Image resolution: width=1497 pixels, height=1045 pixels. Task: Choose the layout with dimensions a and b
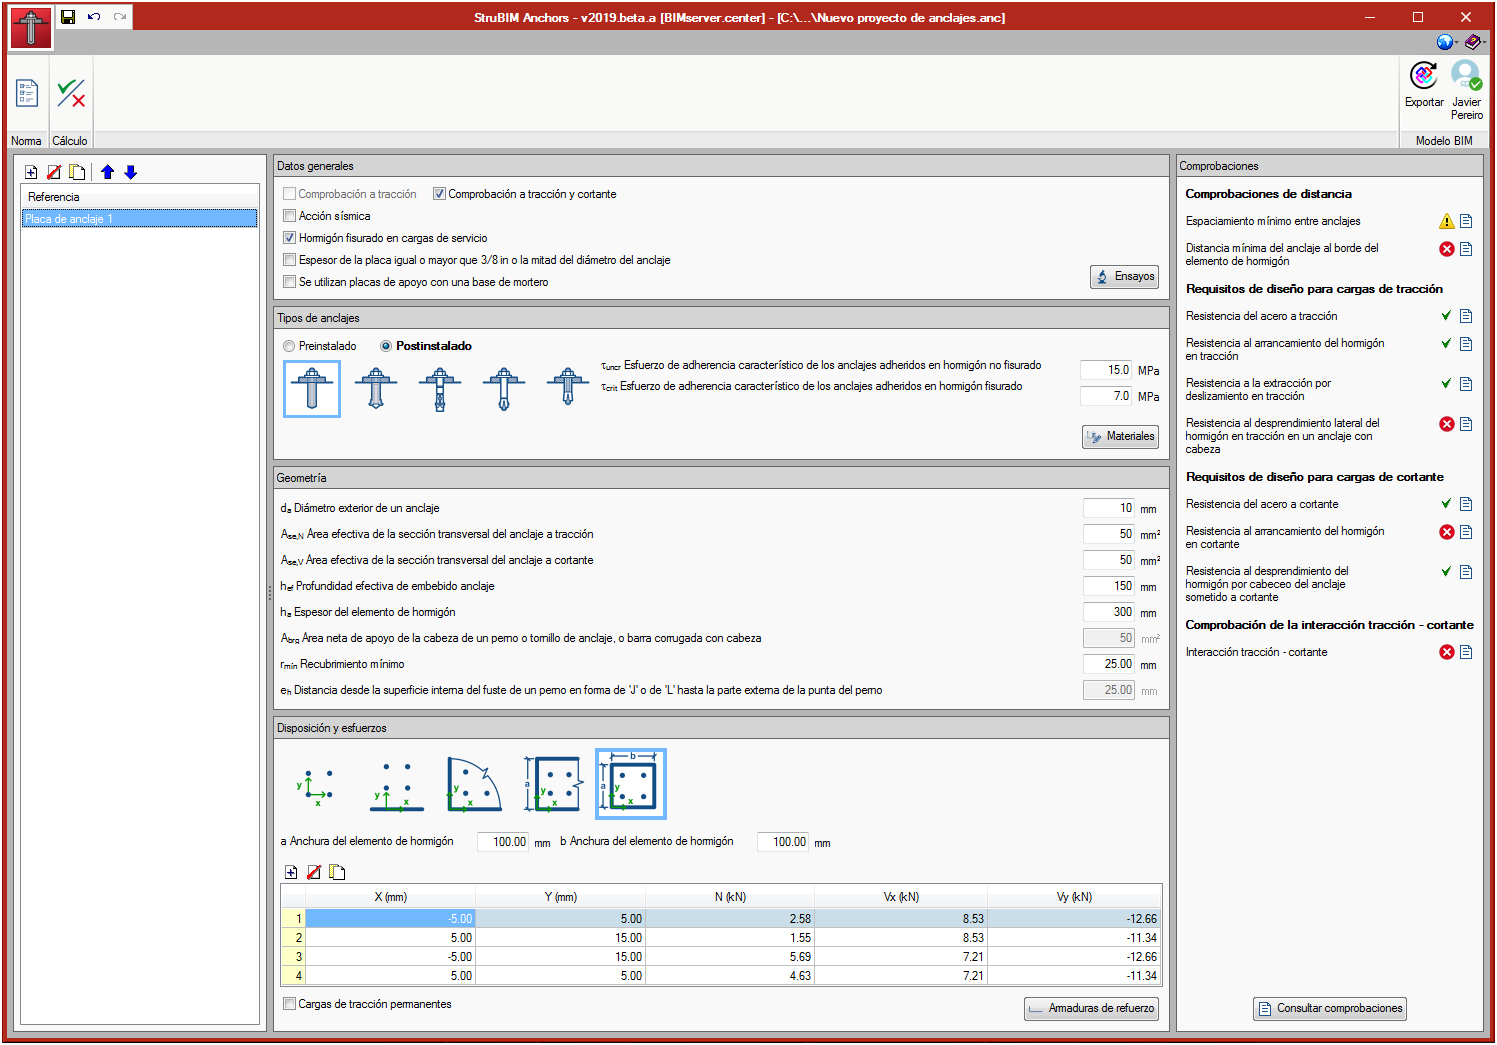pos(631,784)
